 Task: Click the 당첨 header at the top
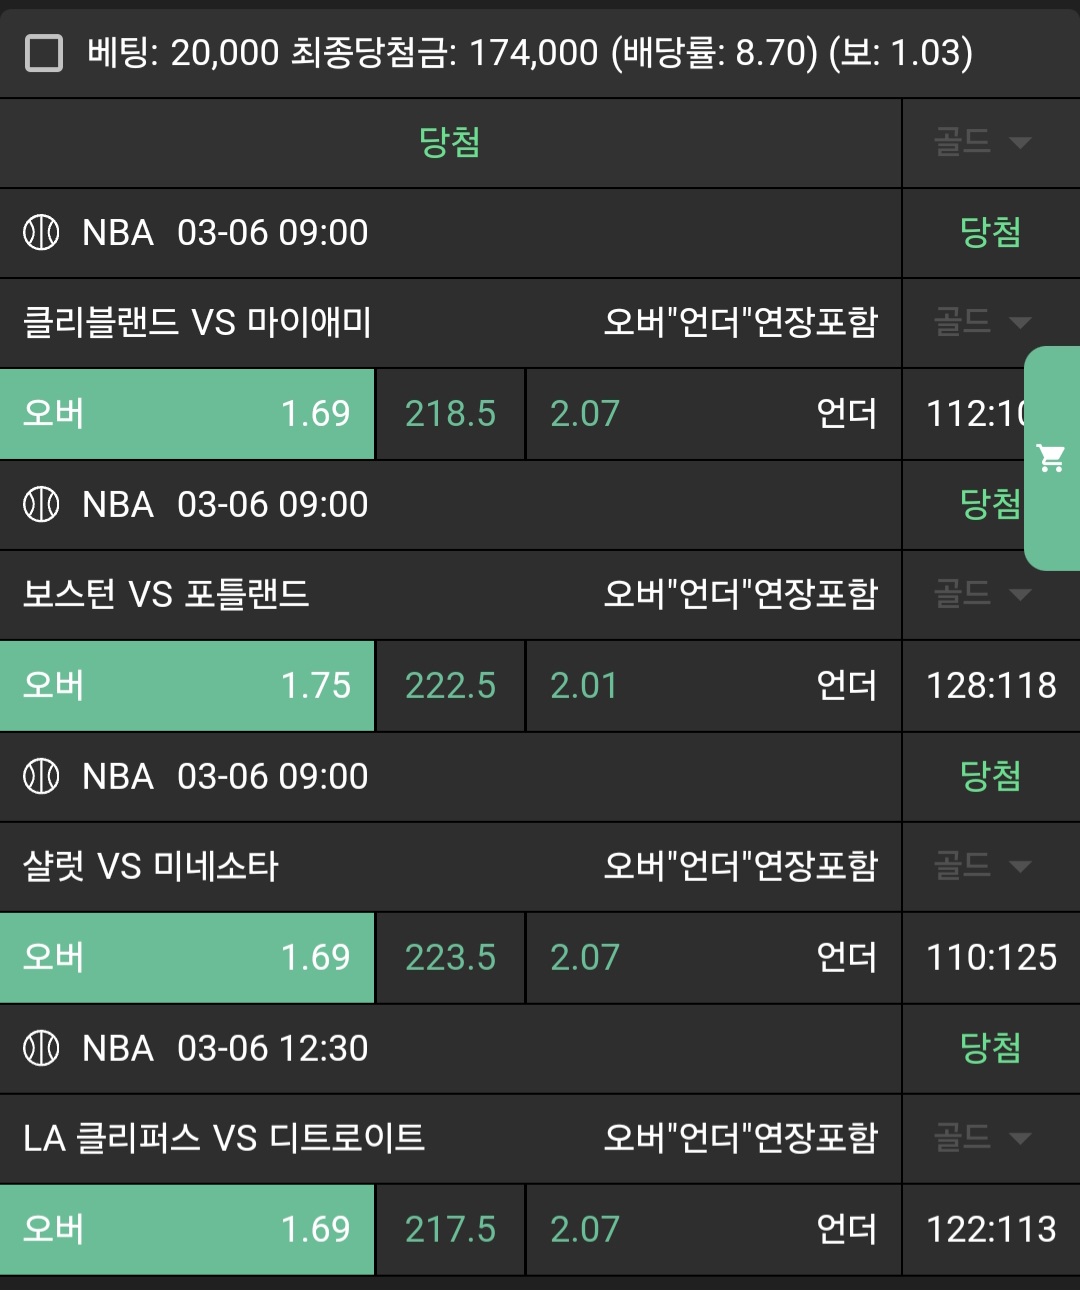point(450,143)
